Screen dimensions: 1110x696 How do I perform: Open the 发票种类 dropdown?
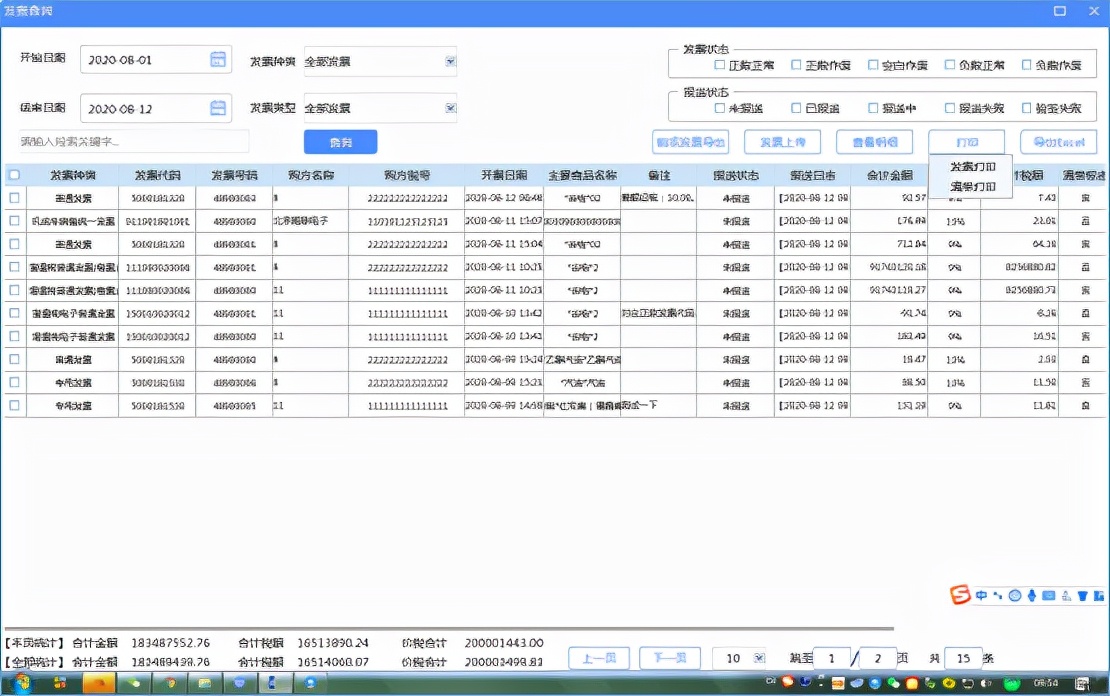[x=449, y=60]
